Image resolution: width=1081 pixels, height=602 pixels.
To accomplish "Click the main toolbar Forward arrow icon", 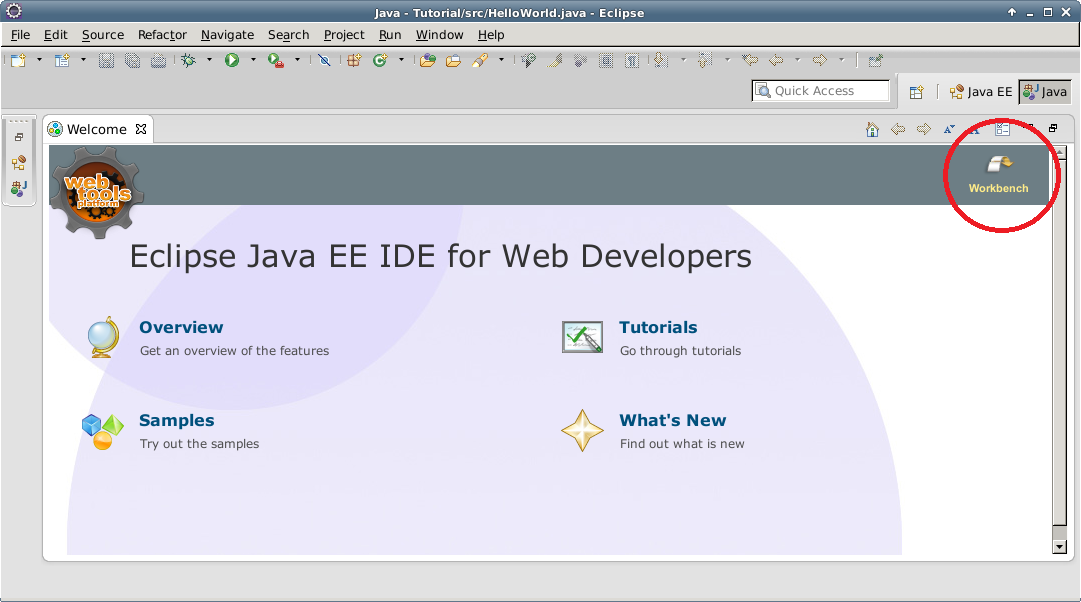I will click(820, 61).
